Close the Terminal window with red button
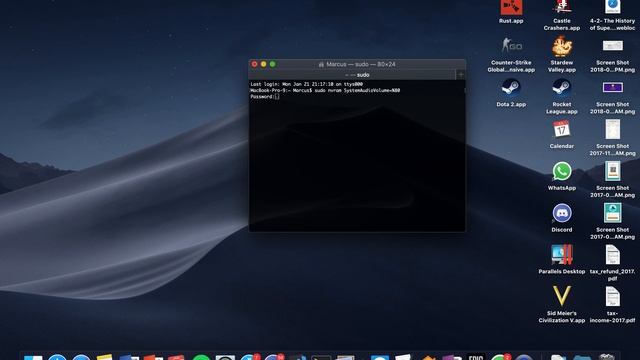Image resolution: width=640 pixels, height=360 pixels. pyautogui.click(x=254, y=64)
